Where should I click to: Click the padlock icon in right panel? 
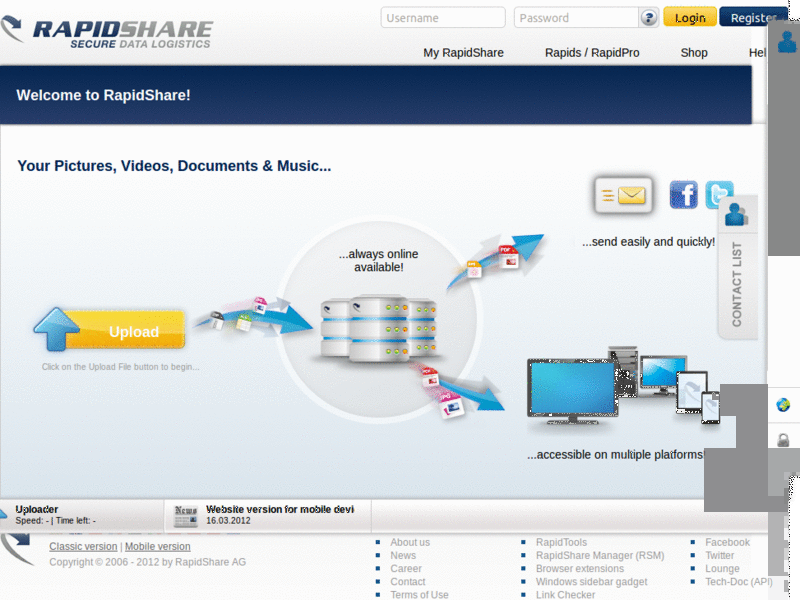pyautogui.click(x=783, y=439)
